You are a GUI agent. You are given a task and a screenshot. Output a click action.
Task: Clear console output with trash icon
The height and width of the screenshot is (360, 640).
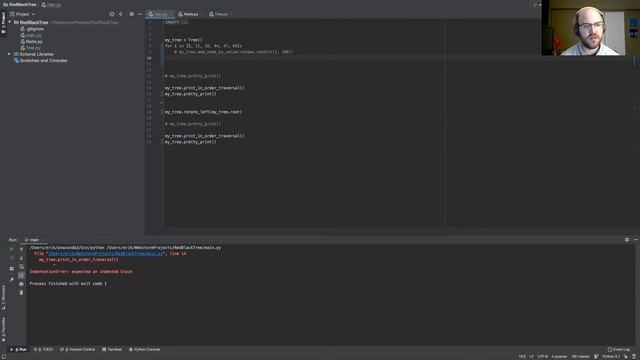21,293
